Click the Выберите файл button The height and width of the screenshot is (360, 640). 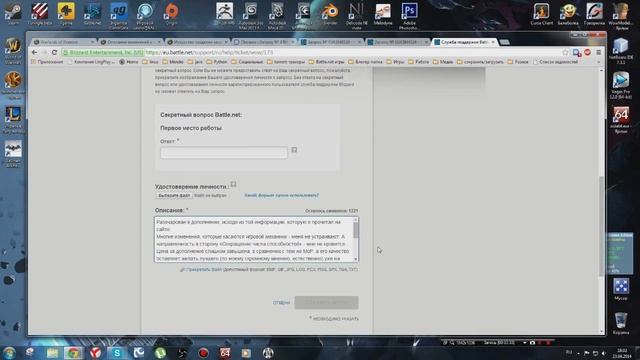[174, 196]
